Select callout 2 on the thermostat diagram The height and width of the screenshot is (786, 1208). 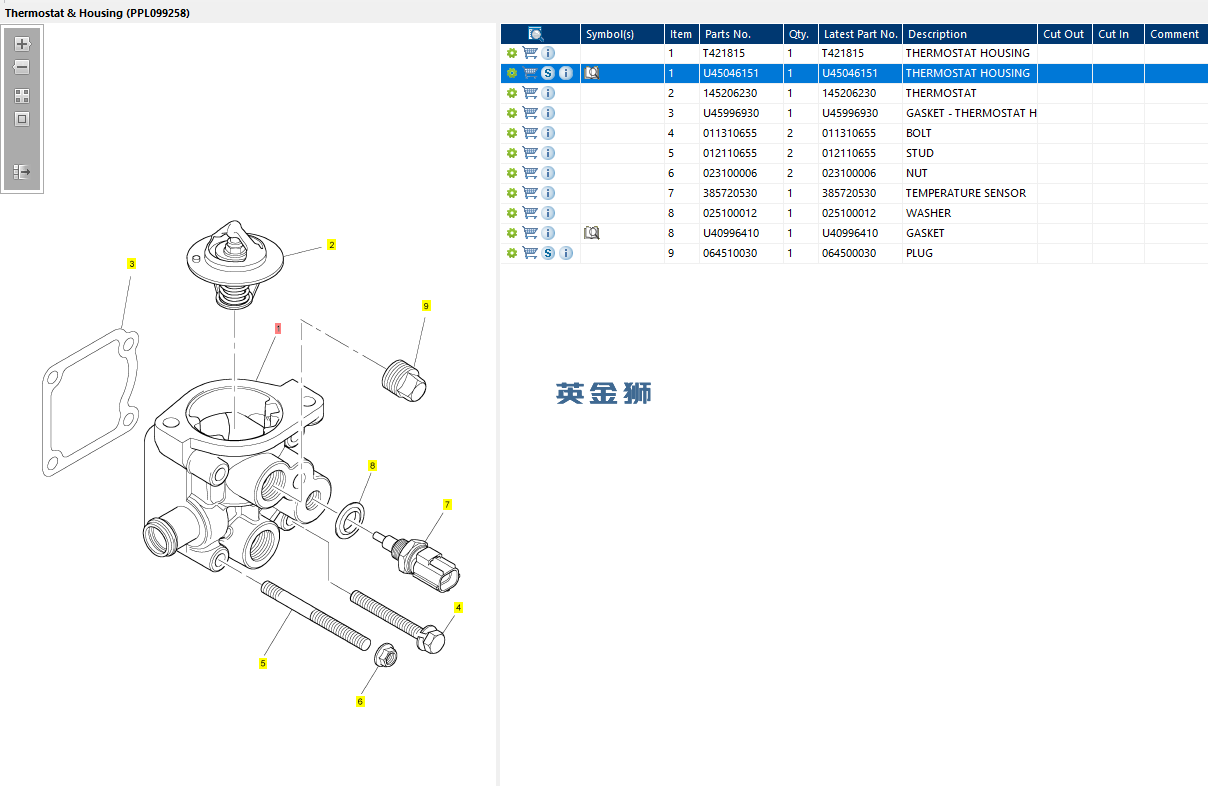coord(332,244)
